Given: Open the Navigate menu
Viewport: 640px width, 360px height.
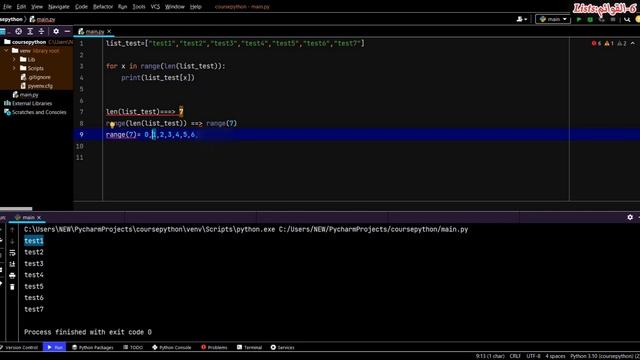Looking at the screenshot, I should [59, 7].
